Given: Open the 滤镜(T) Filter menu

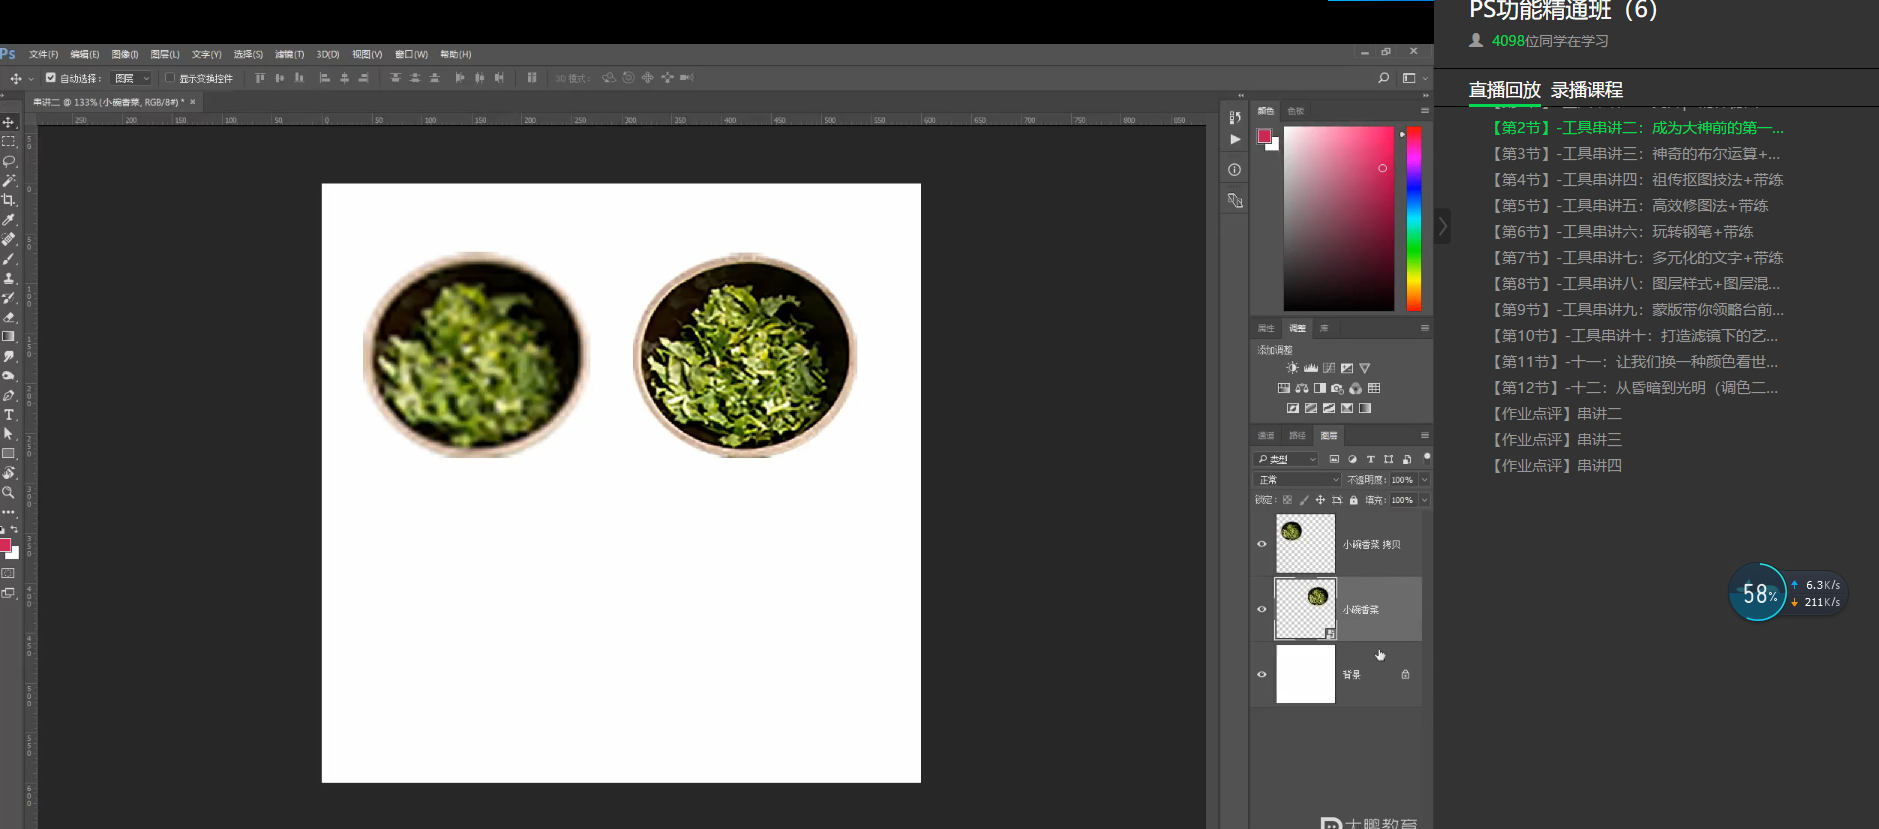Looking at the screenshot, I should [x=290, y=54].
